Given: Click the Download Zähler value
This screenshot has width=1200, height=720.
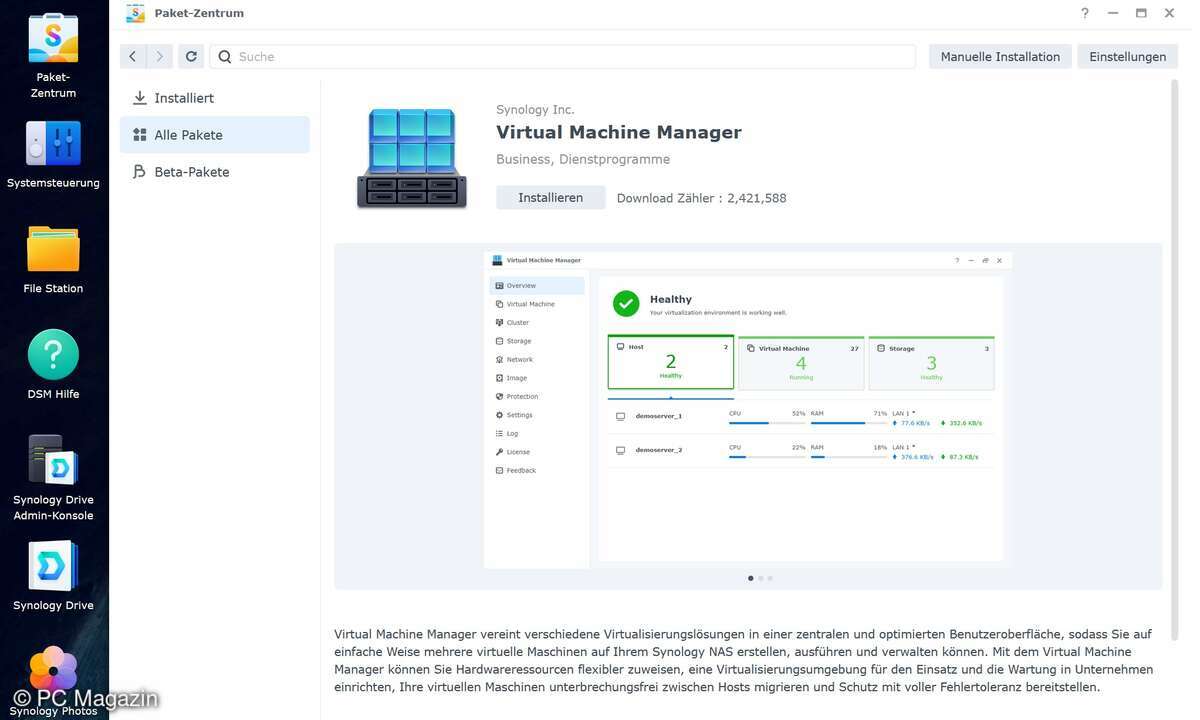Looking at the screenshot, I should coord(757,198).
